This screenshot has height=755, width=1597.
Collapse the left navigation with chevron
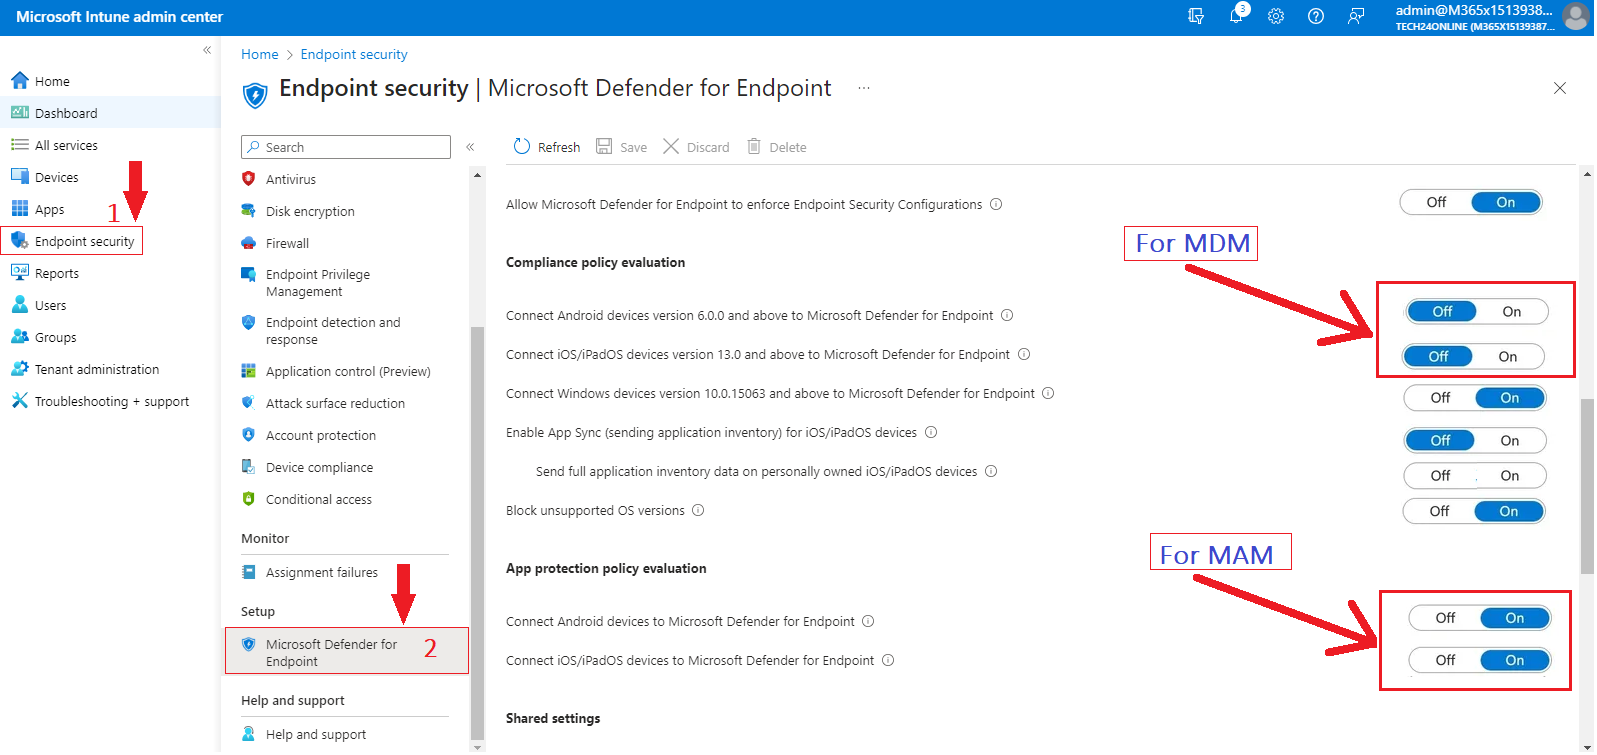(207, 50)
